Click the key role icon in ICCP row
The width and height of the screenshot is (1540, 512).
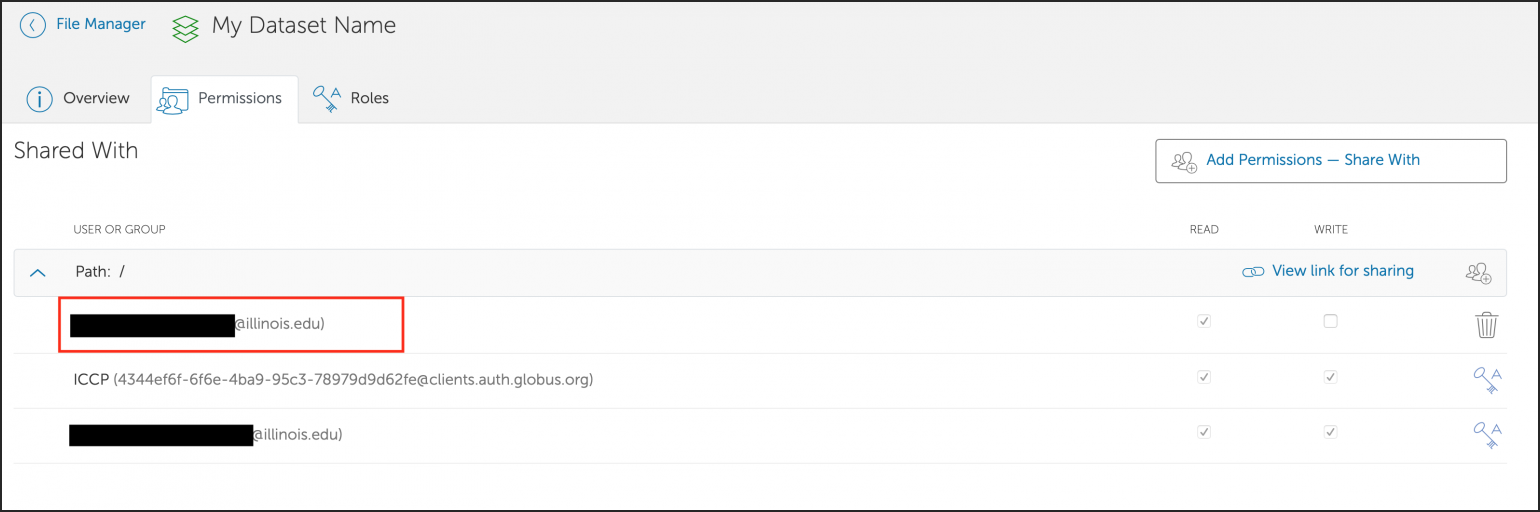point(1487,379)
